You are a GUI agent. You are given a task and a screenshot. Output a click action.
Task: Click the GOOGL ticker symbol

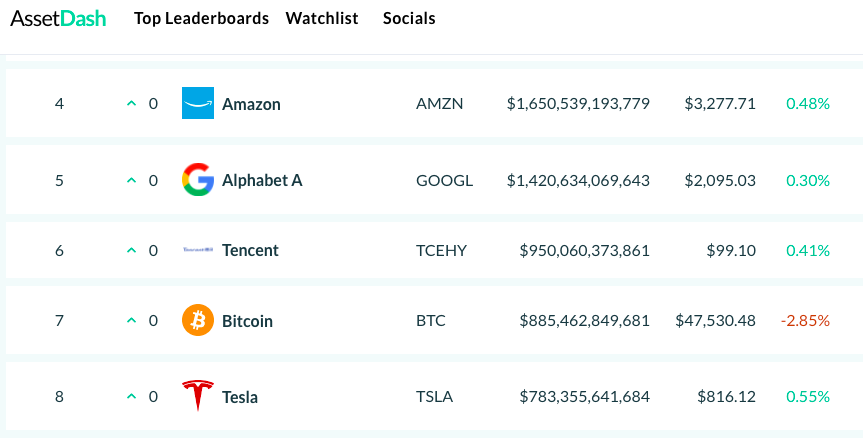(x=444, y=181)
